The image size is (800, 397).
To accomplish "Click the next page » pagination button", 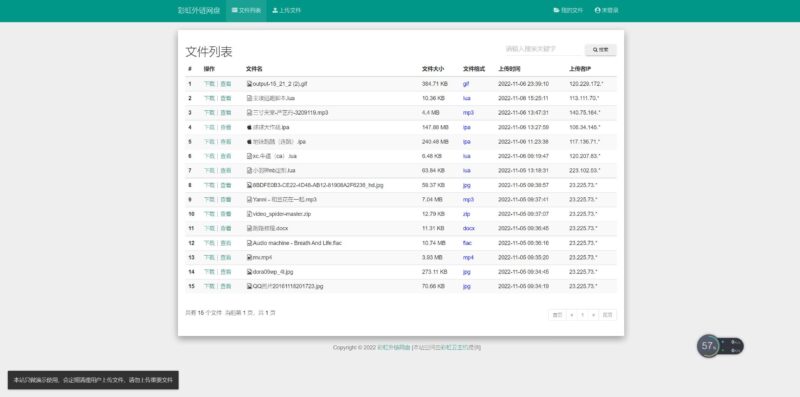I will [x=593, y=315].
